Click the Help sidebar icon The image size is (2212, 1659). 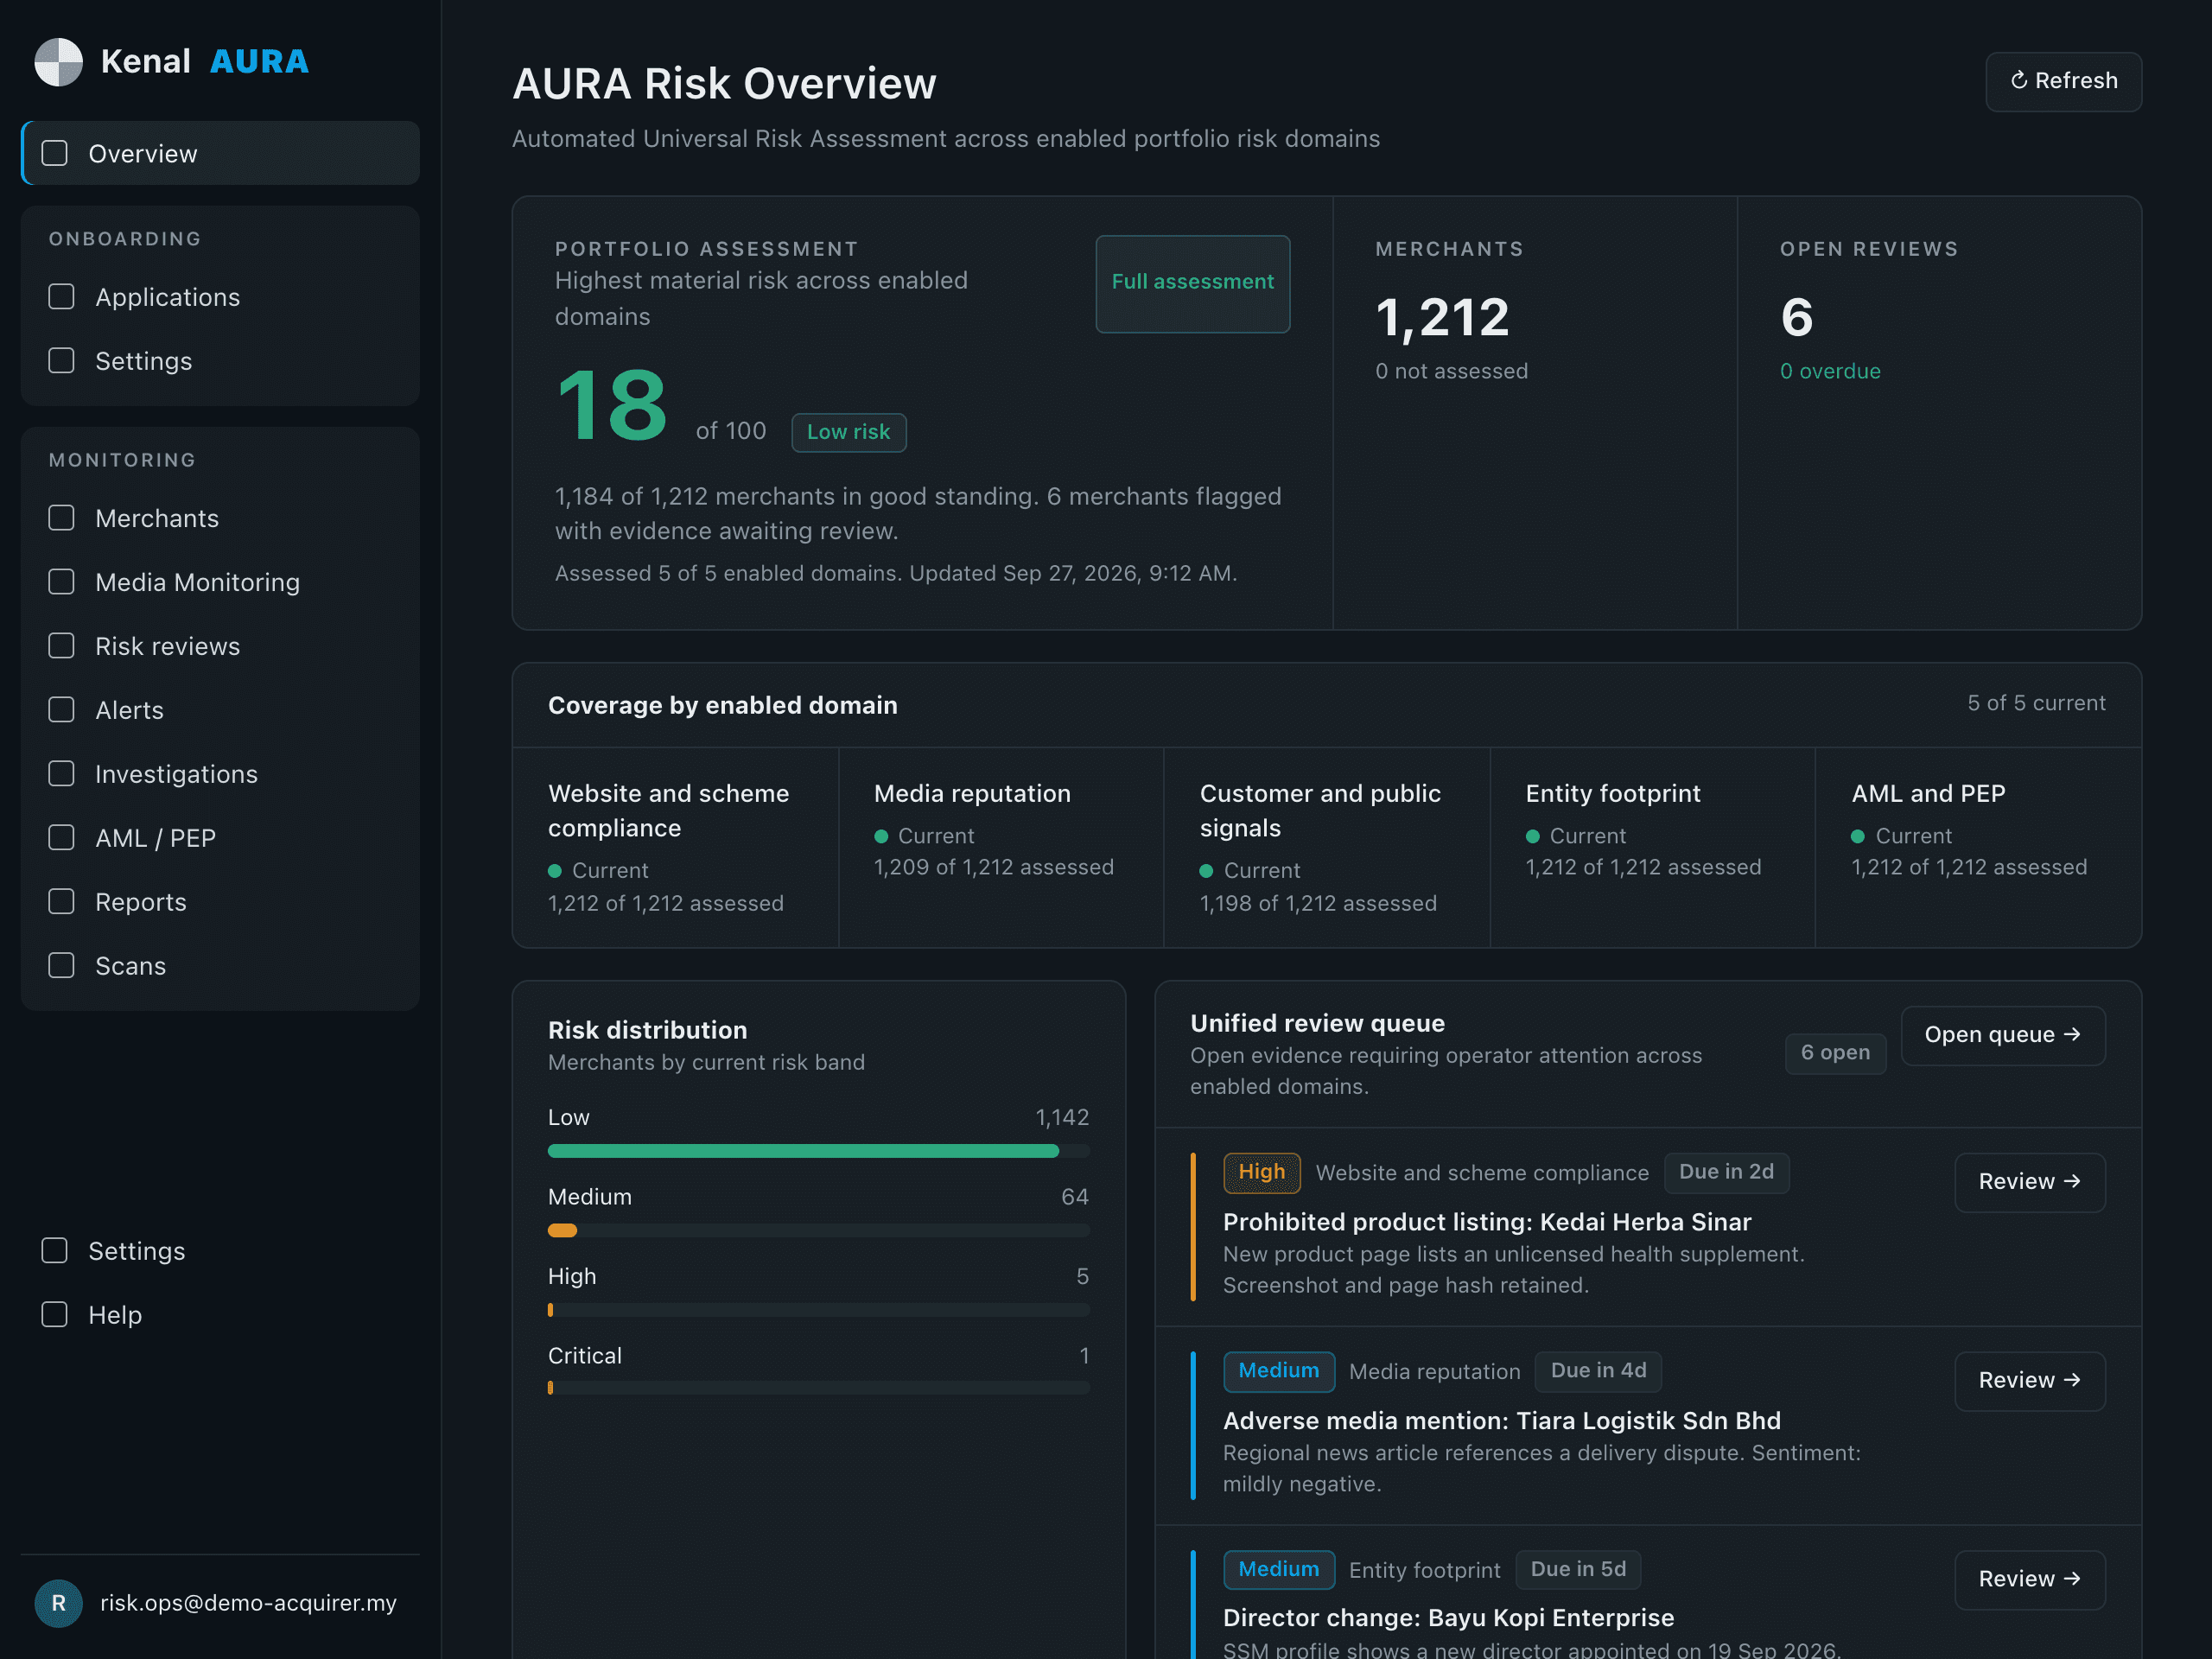(55, 1315)
